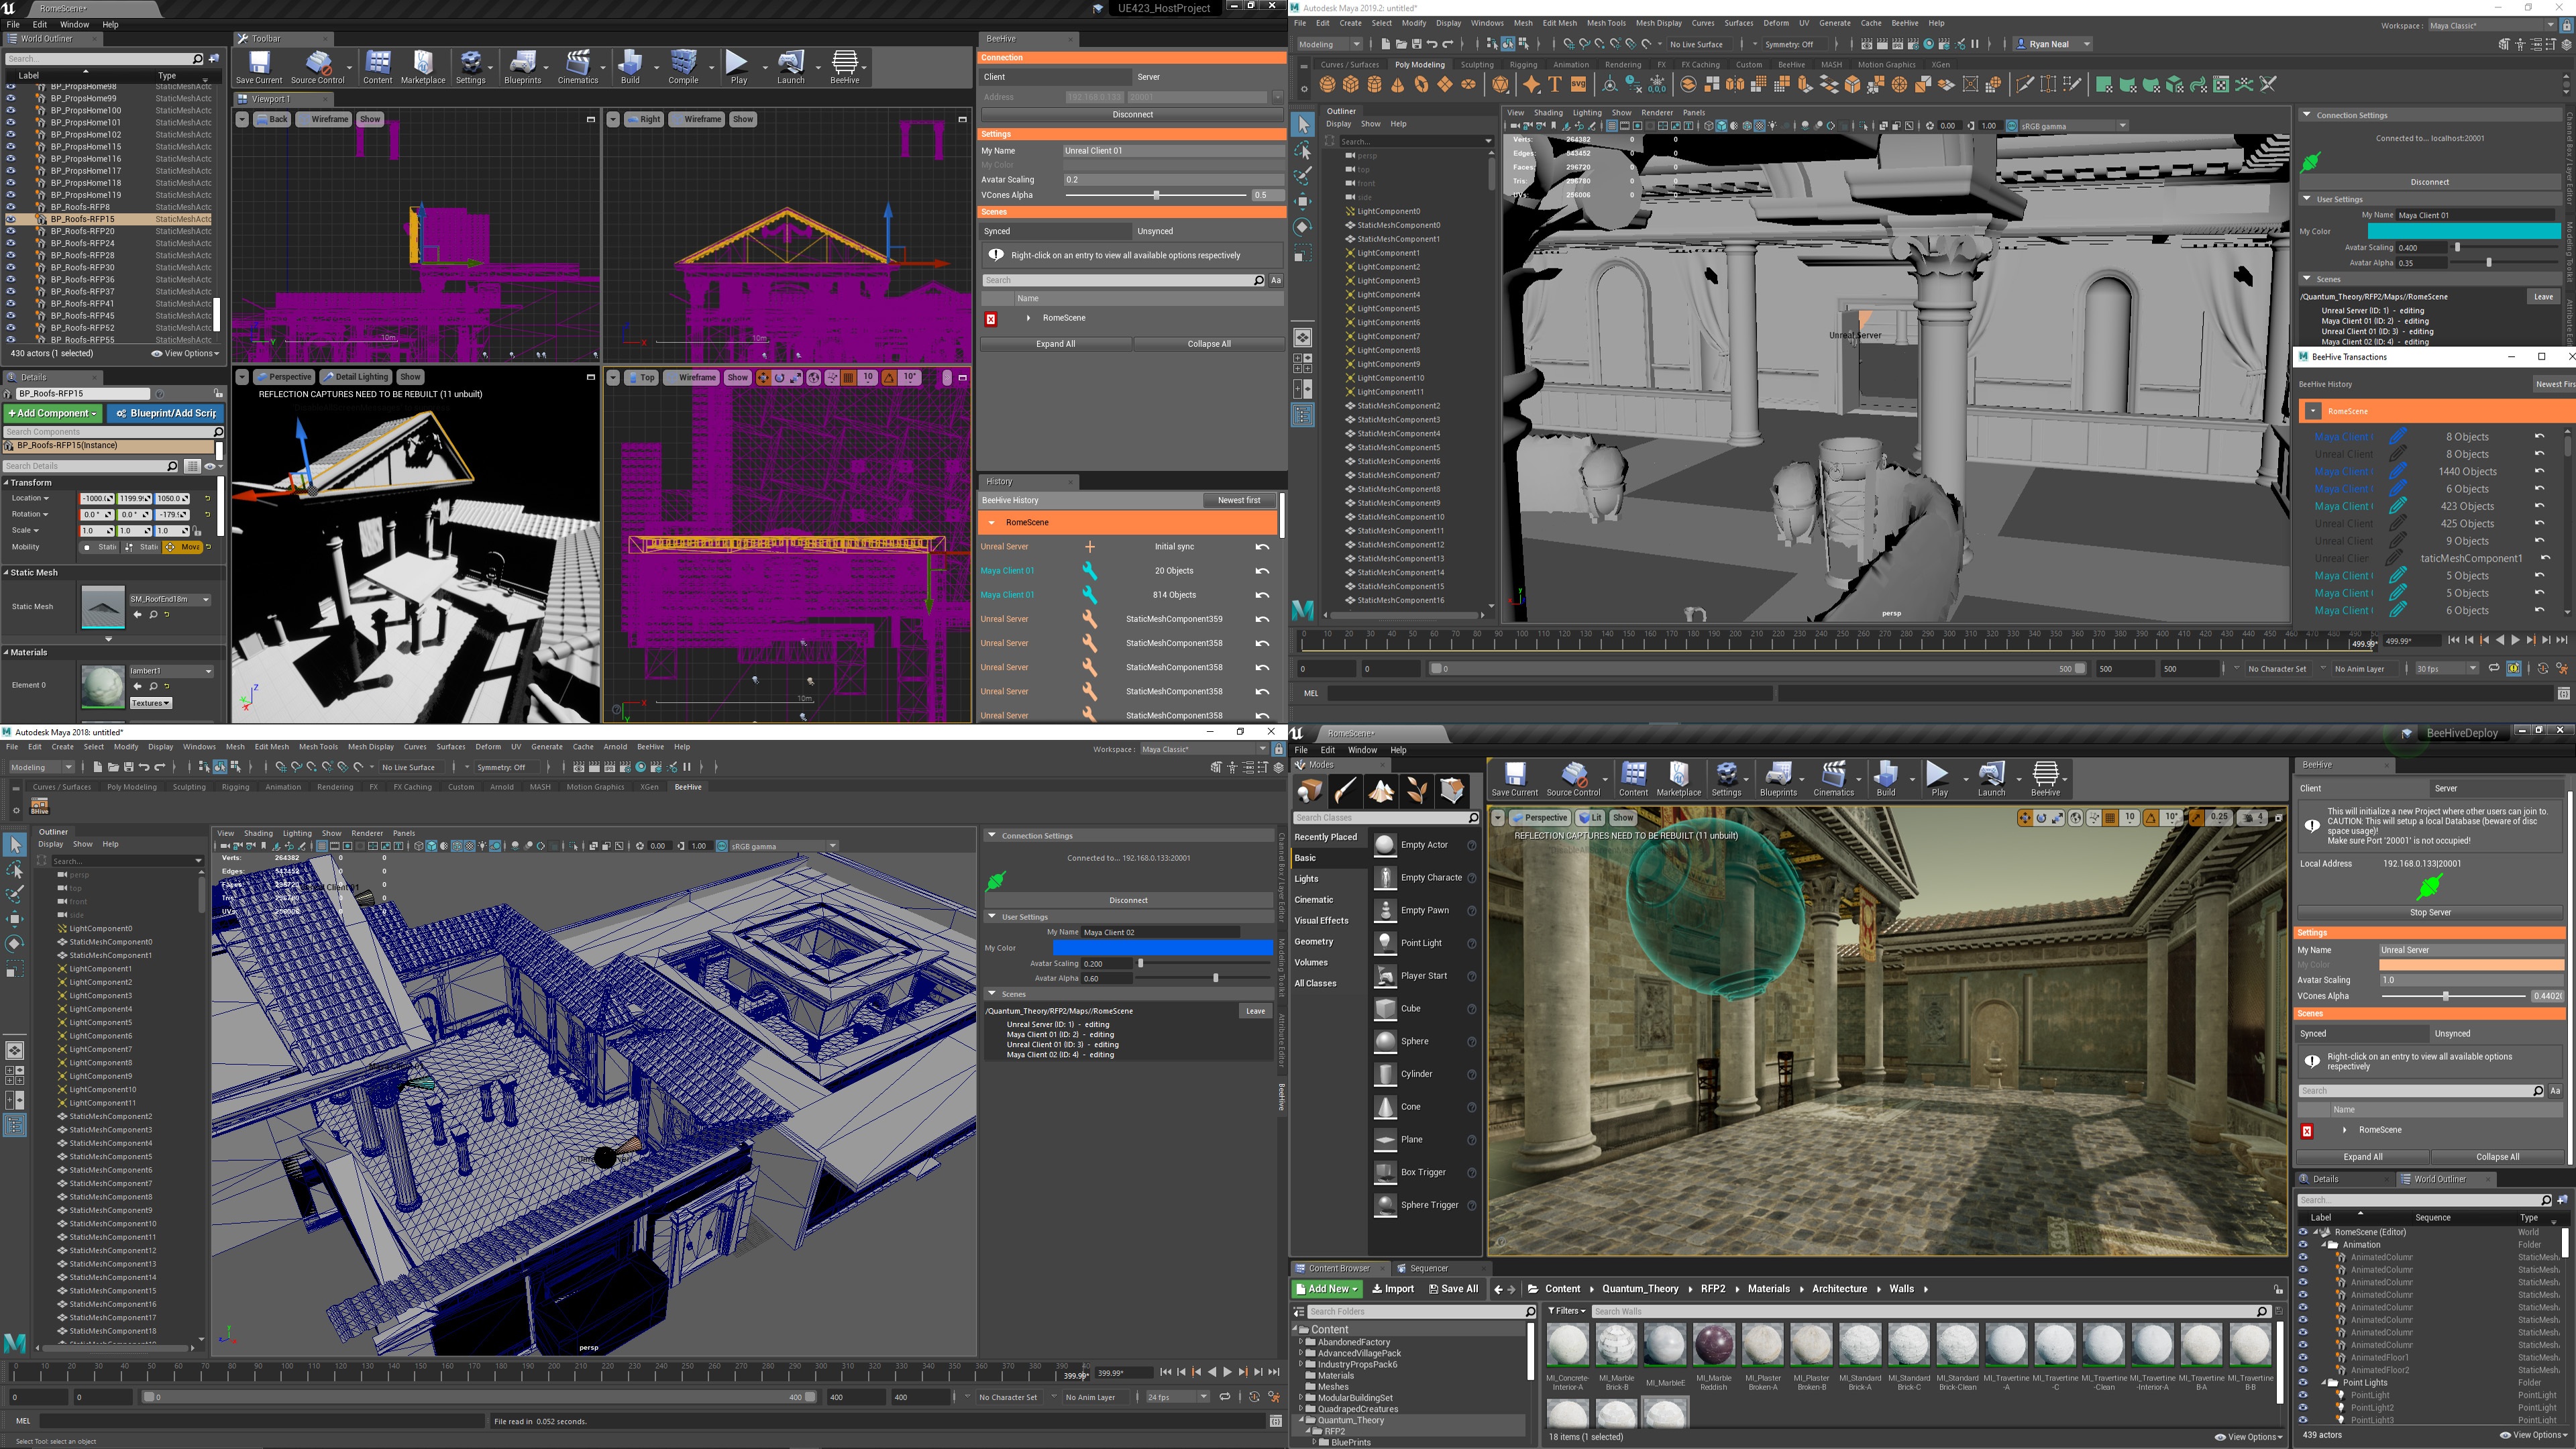
Task: Open Newest first sort dropdown in BeeHive History
Action: click(1239, 500)
